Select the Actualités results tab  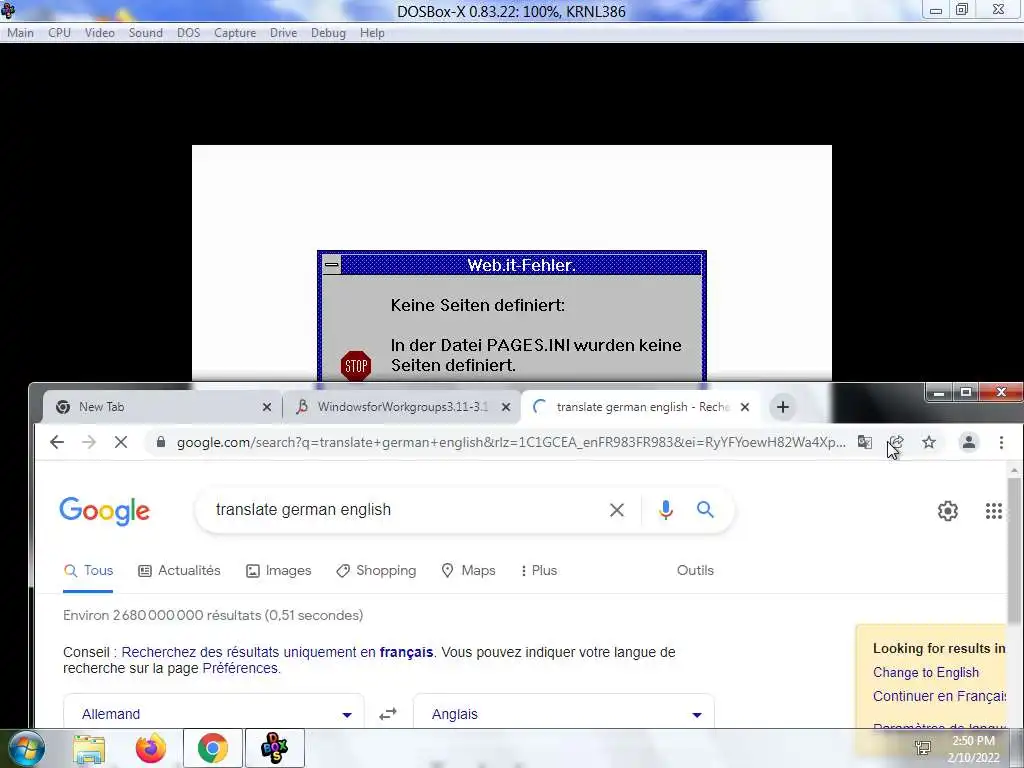[x=180, y=570]
